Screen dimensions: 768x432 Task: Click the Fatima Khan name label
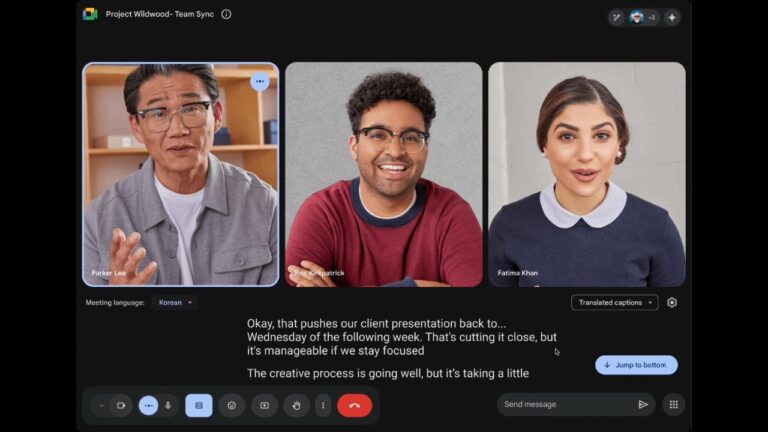point(518,273)
